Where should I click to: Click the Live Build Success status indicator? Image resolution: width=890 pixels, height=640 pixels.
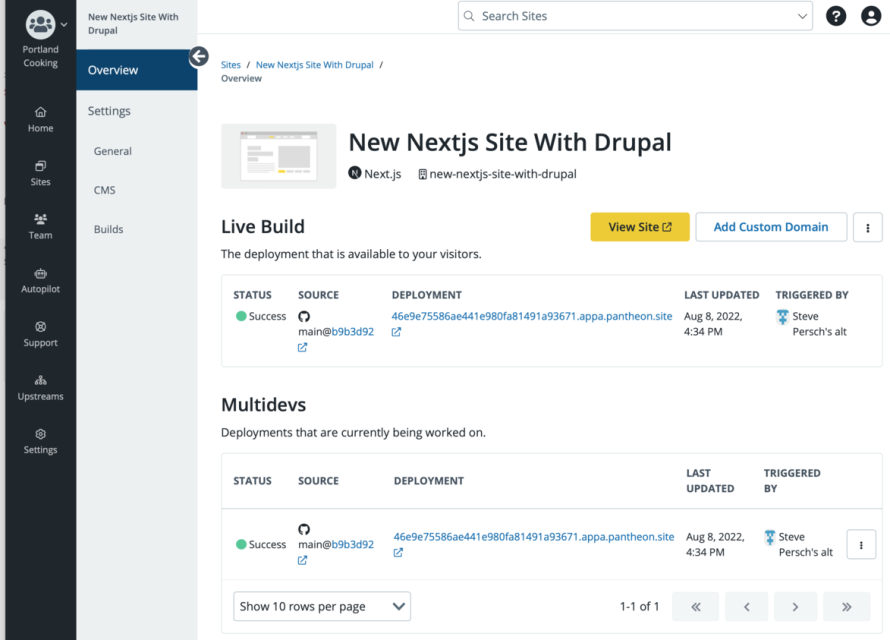pos(261,316)
